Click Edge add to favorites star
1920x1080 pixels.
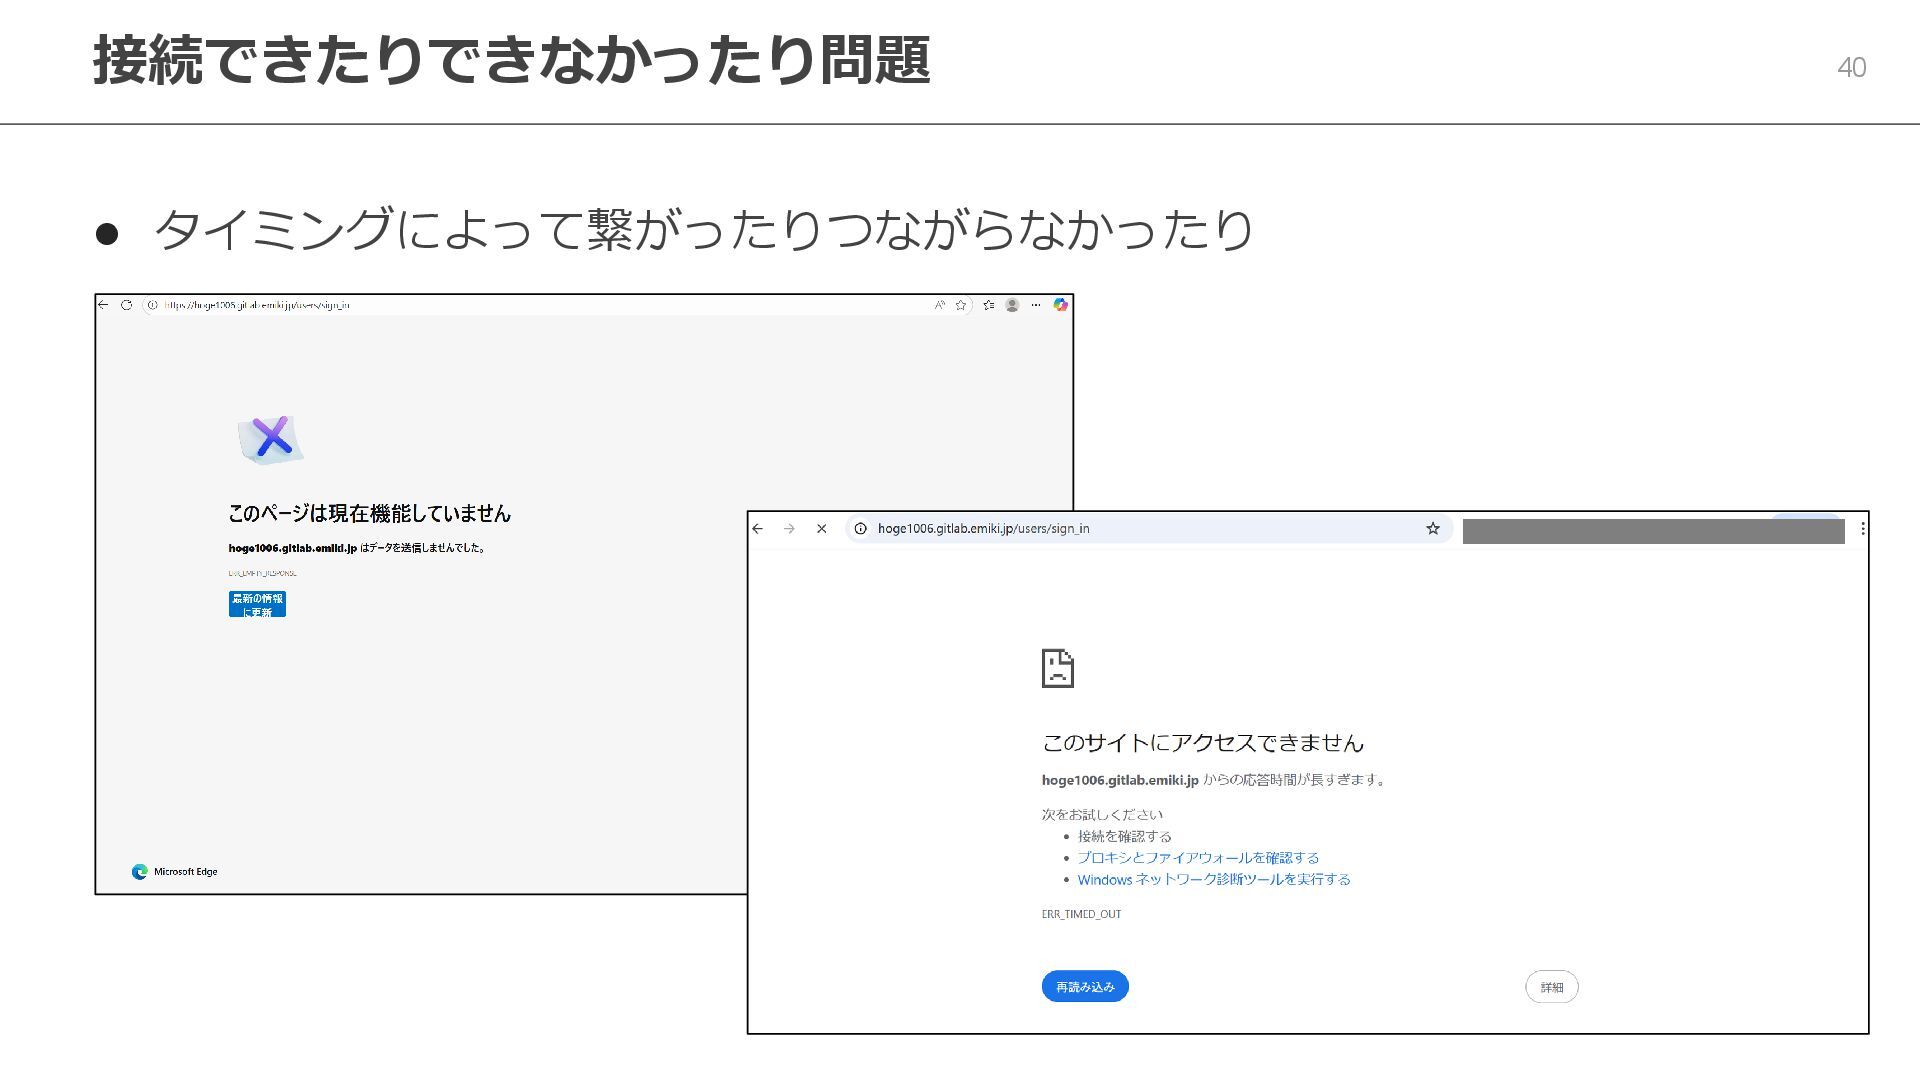point(961,305)
